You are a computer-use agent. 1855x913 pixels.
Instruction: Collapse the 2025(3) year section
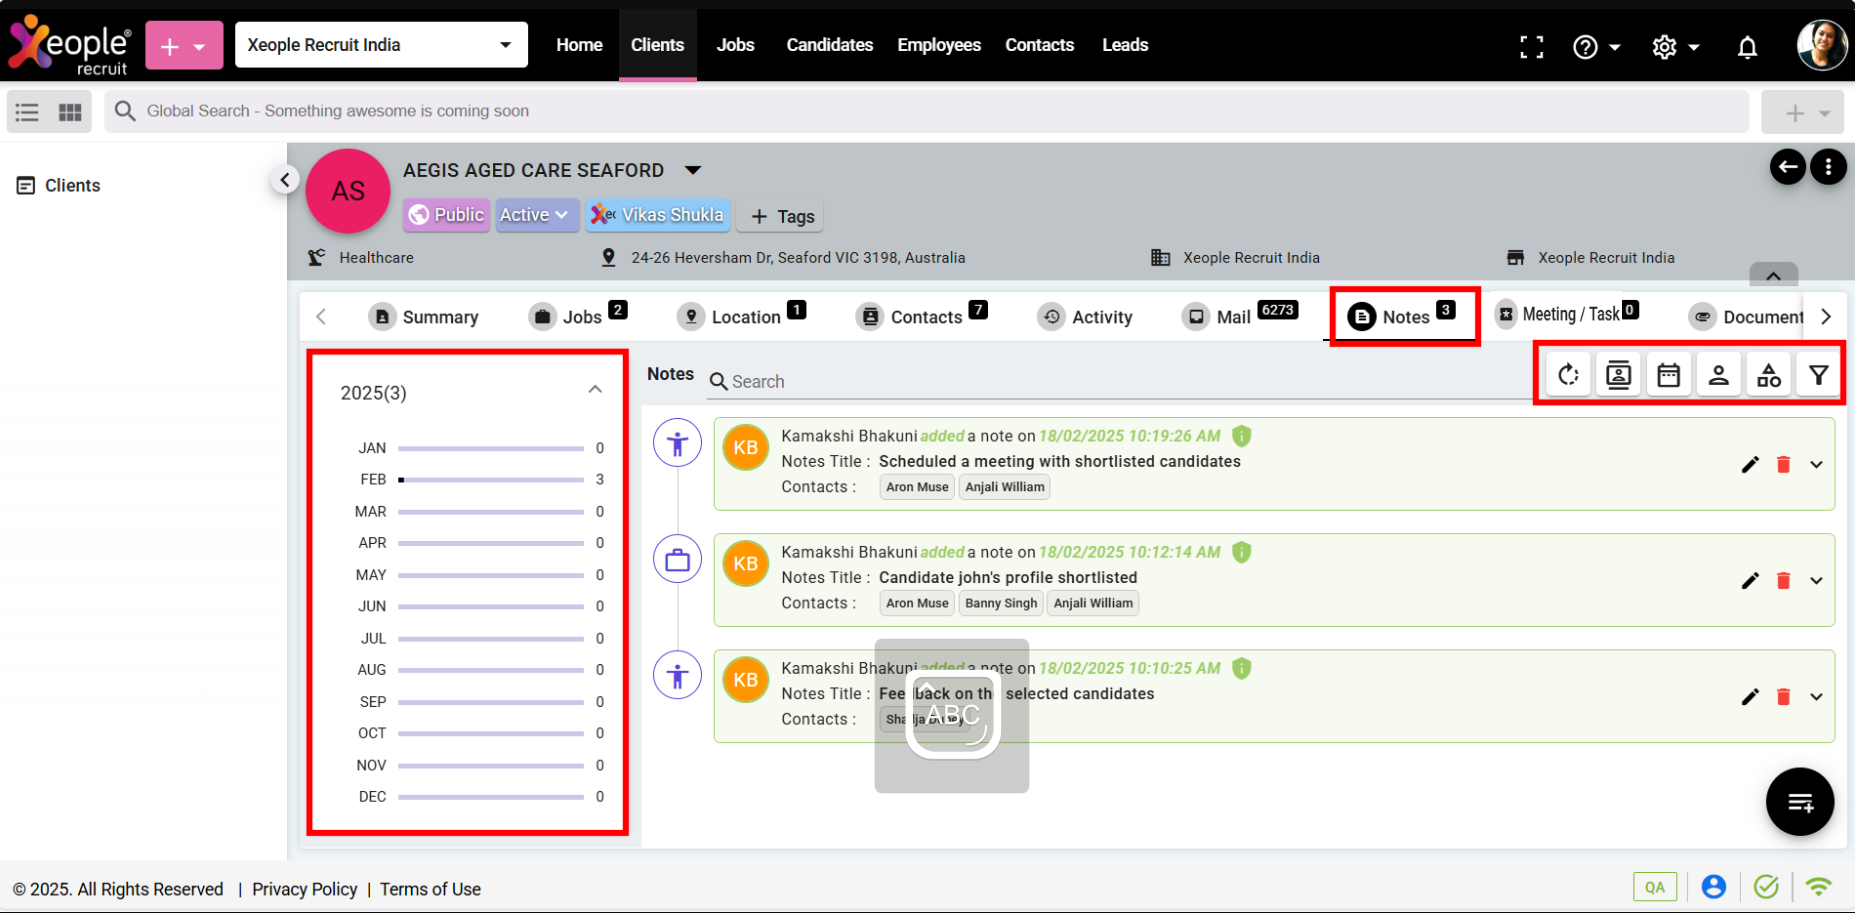[x=595, y=390]
